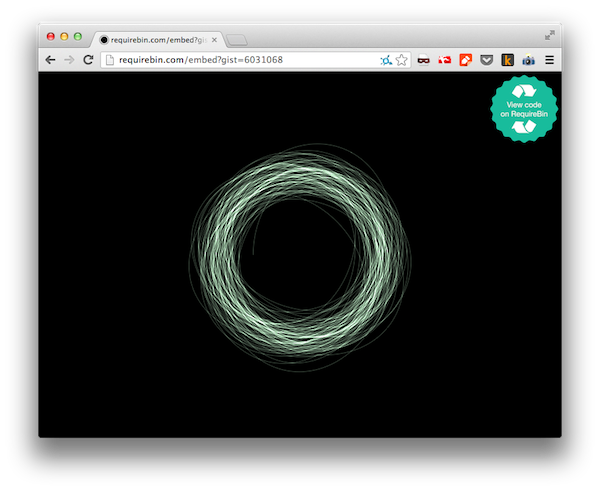Open a new tab
The width and height of the screenshot is (600, 491).
(237, 40)
